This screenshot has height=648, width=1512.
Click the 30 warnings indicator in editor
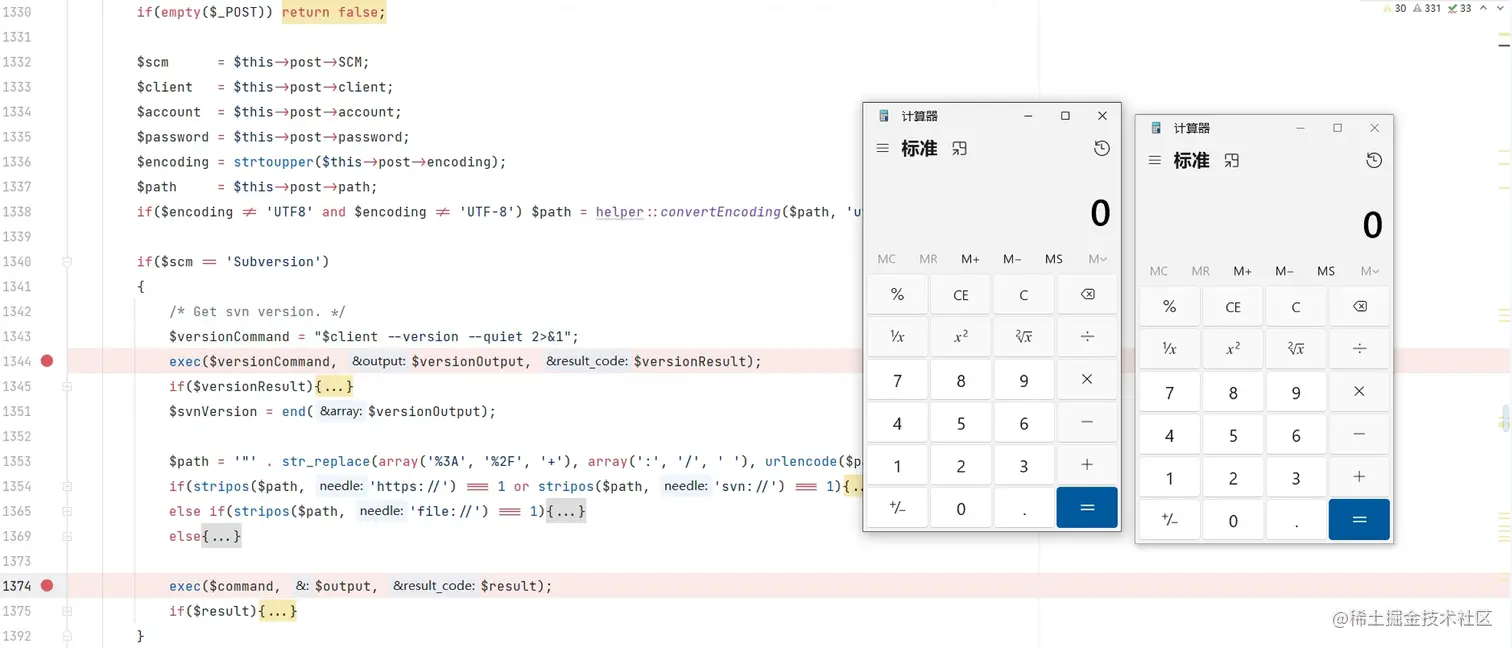point(1396,8)
